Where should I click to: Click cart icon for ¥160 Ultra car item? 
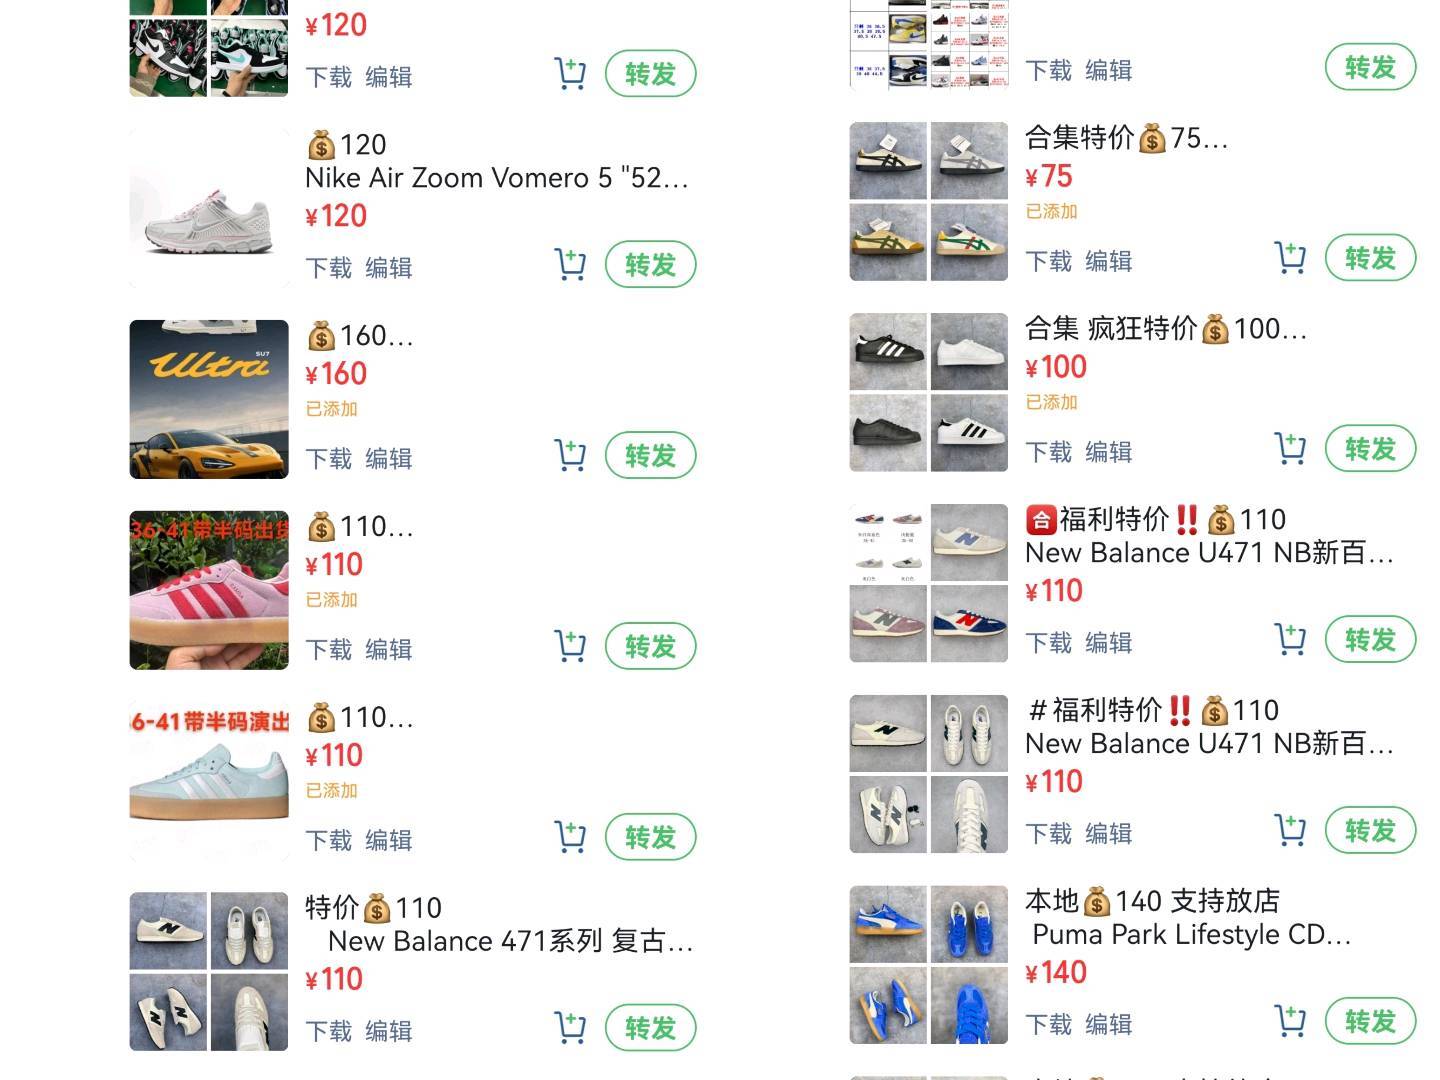point(570,456)
